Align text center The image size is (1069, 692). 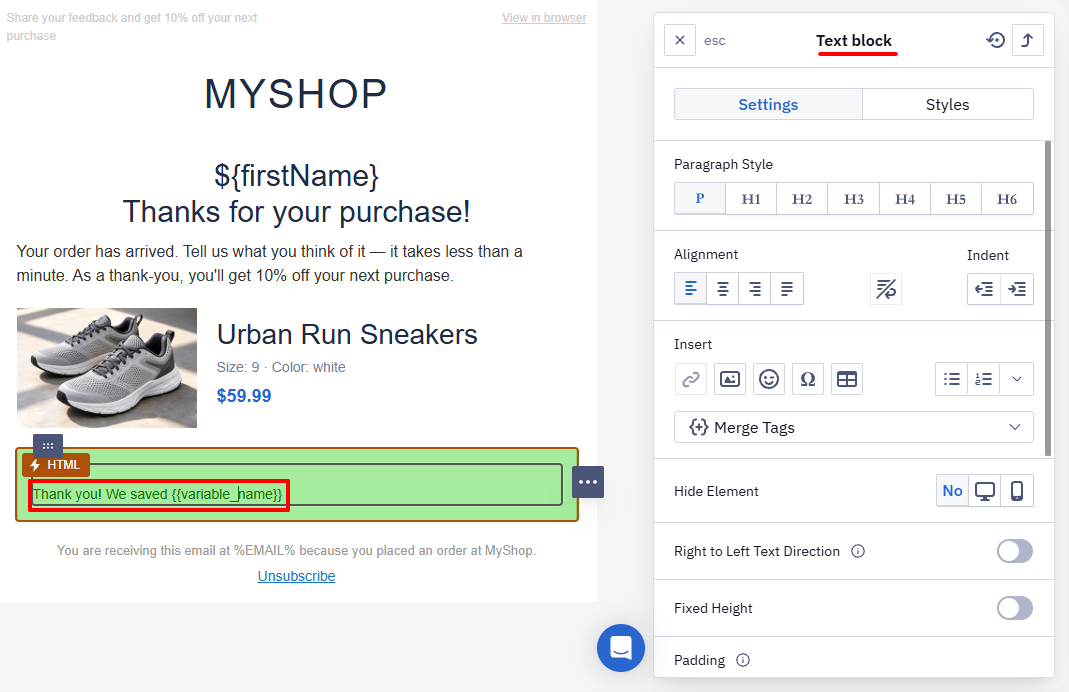coord(723,288)
